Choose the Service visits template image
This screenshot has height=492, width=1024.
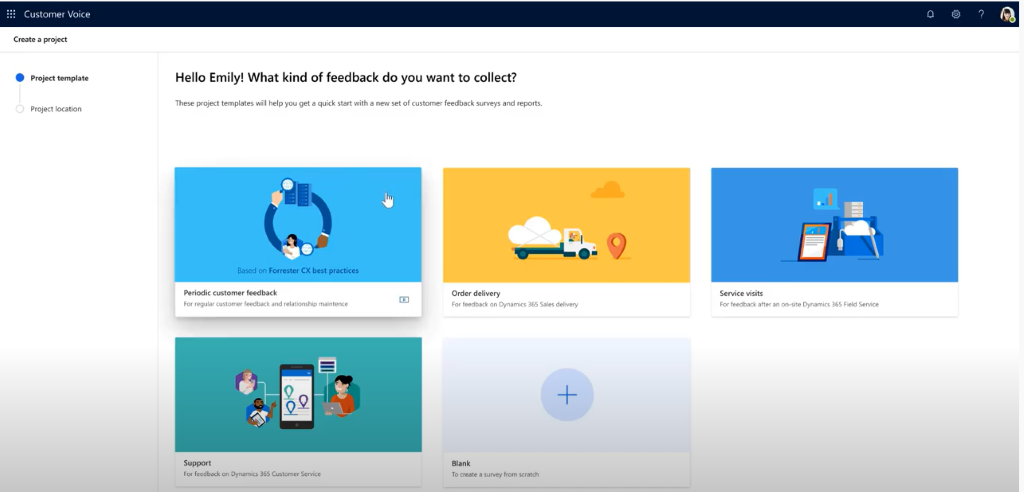(x=835, y=225)
